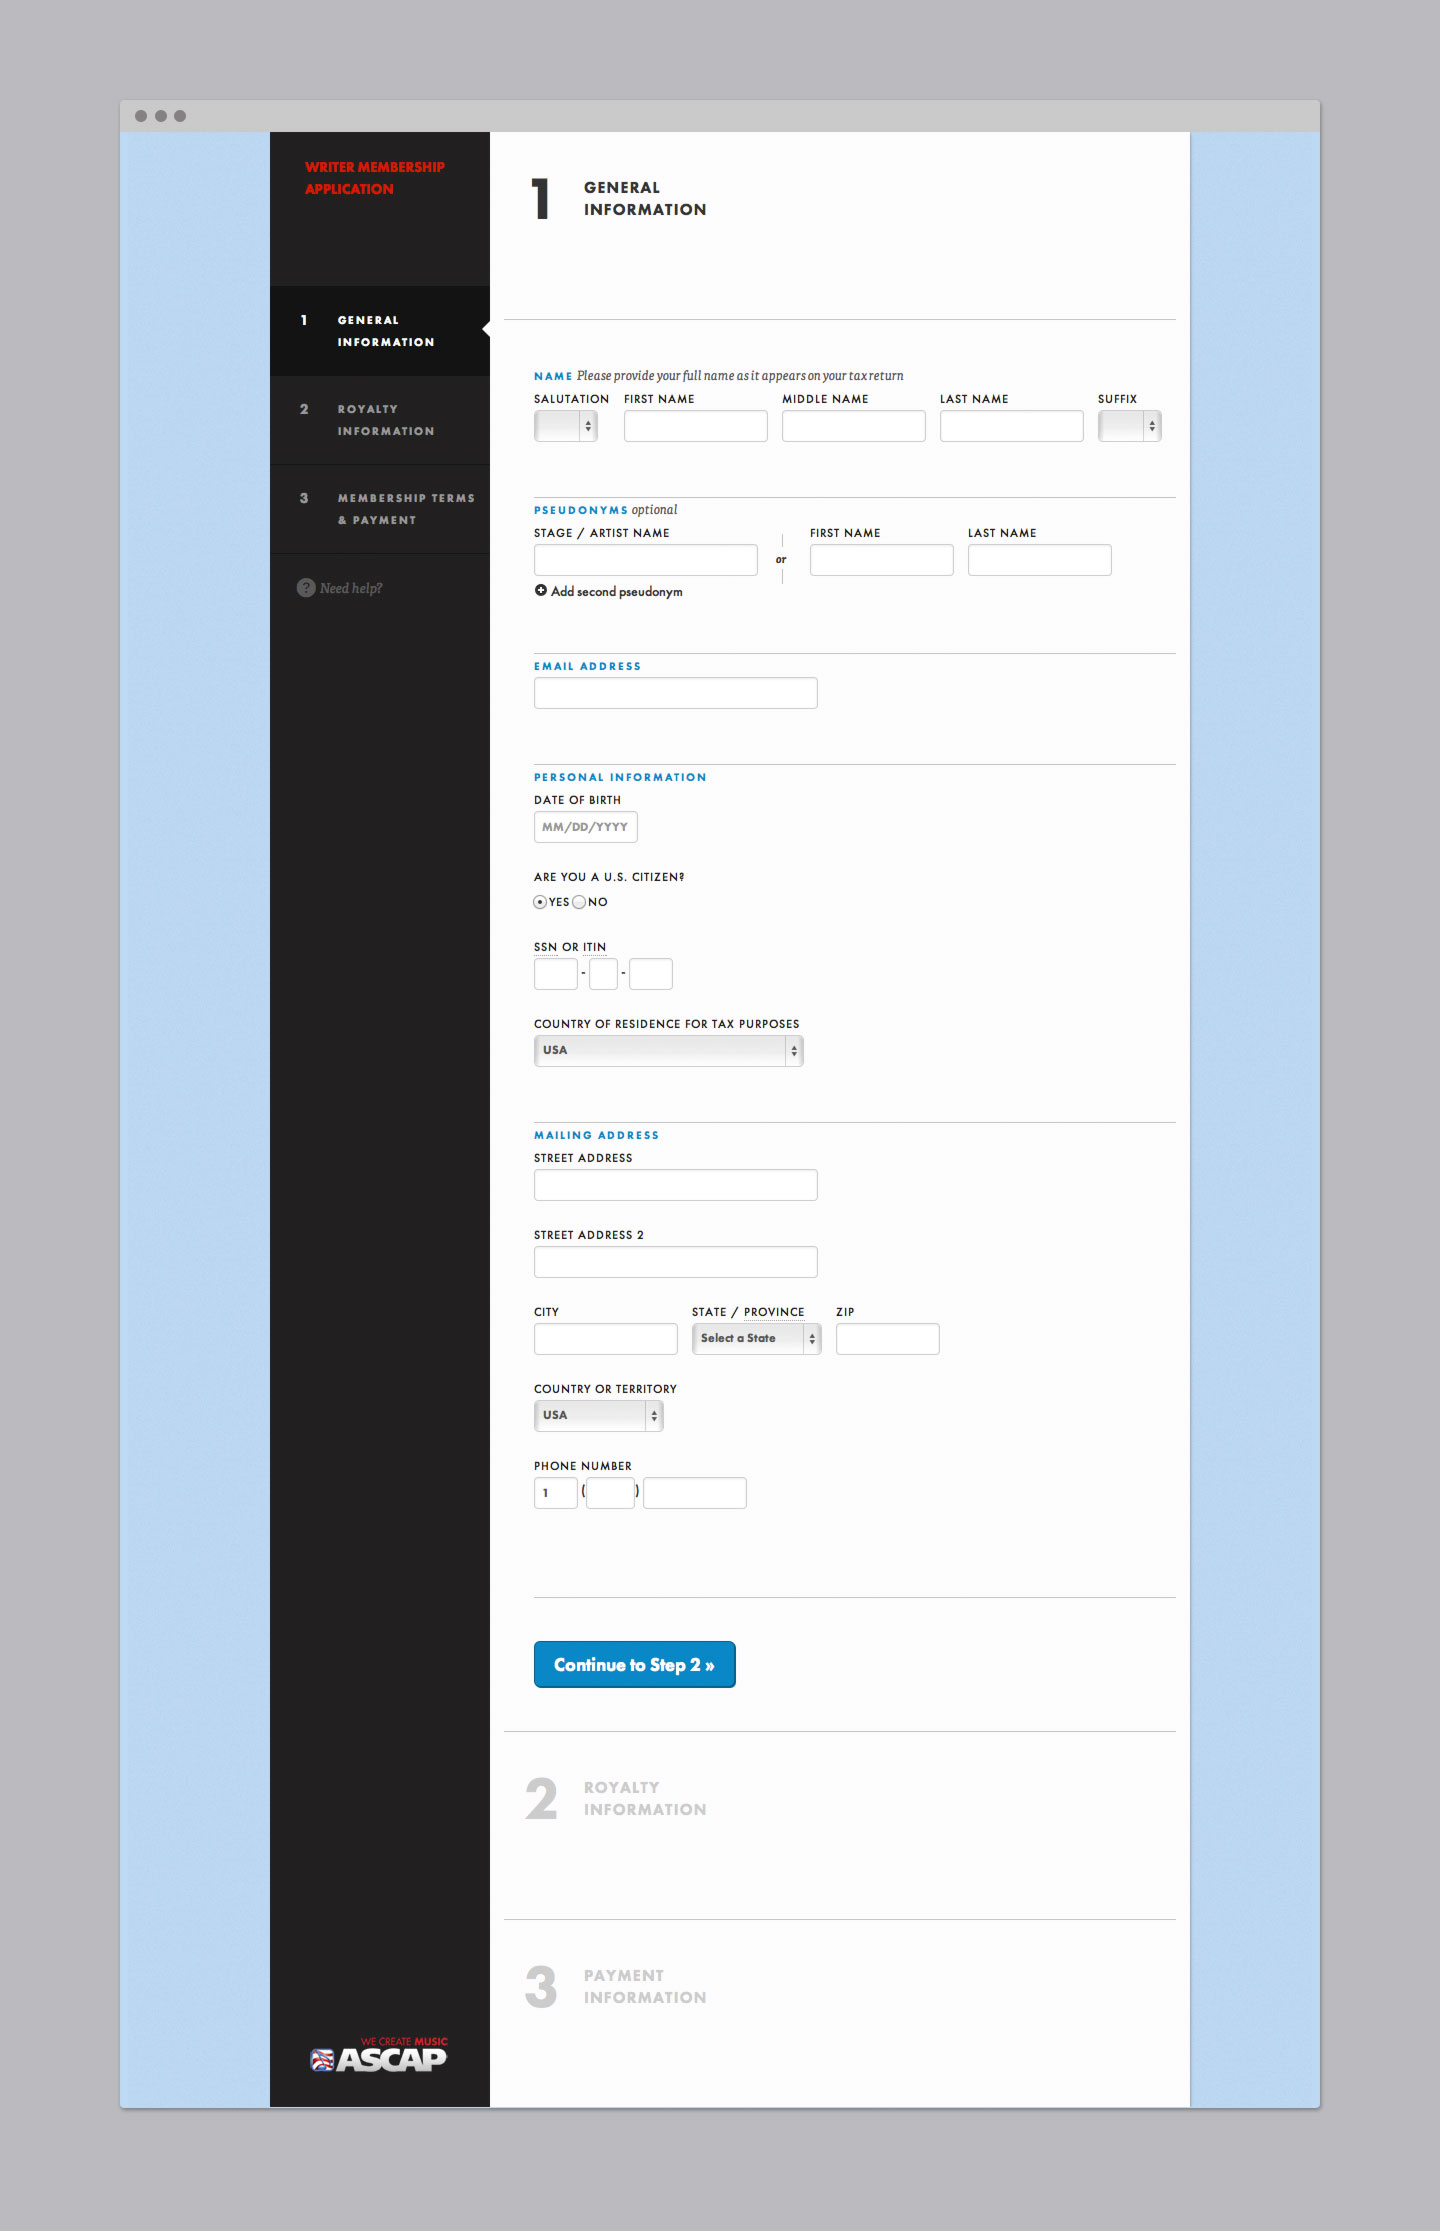
Task: Click the Stage / Artist Name field
Action: 645,560
